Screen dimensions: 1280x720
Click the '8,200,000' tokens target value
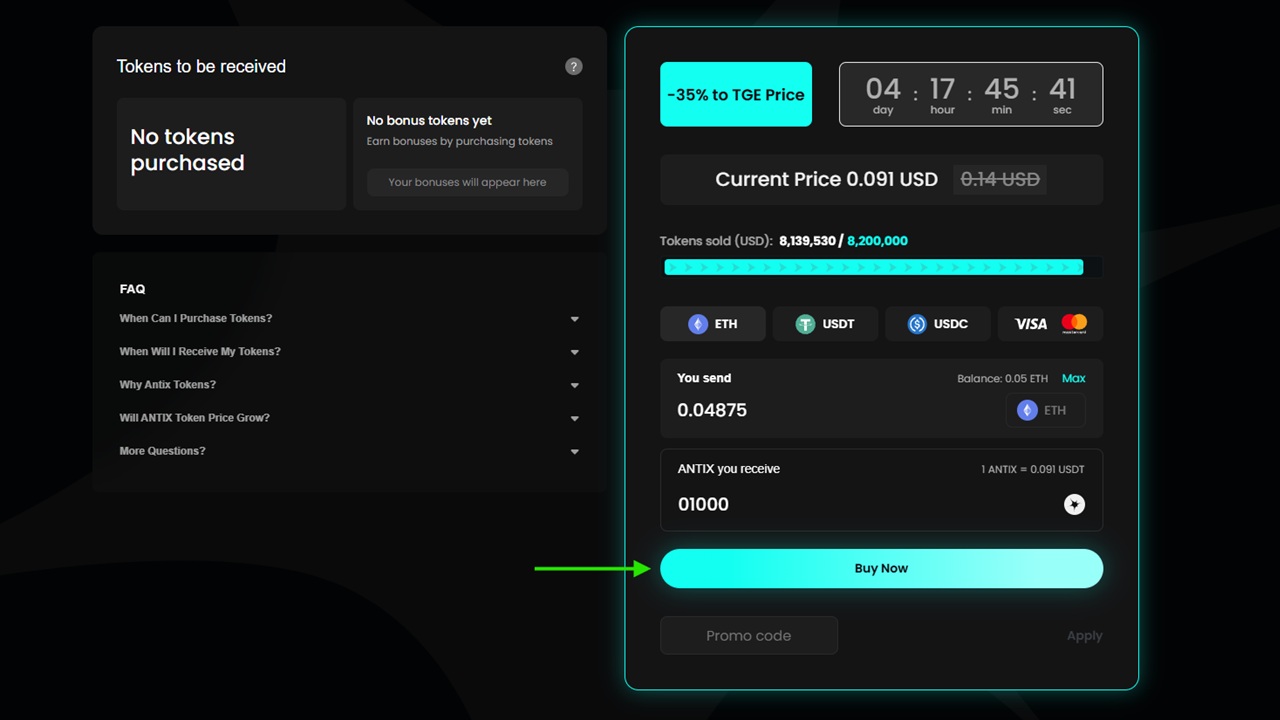click(x=877, y=241)
